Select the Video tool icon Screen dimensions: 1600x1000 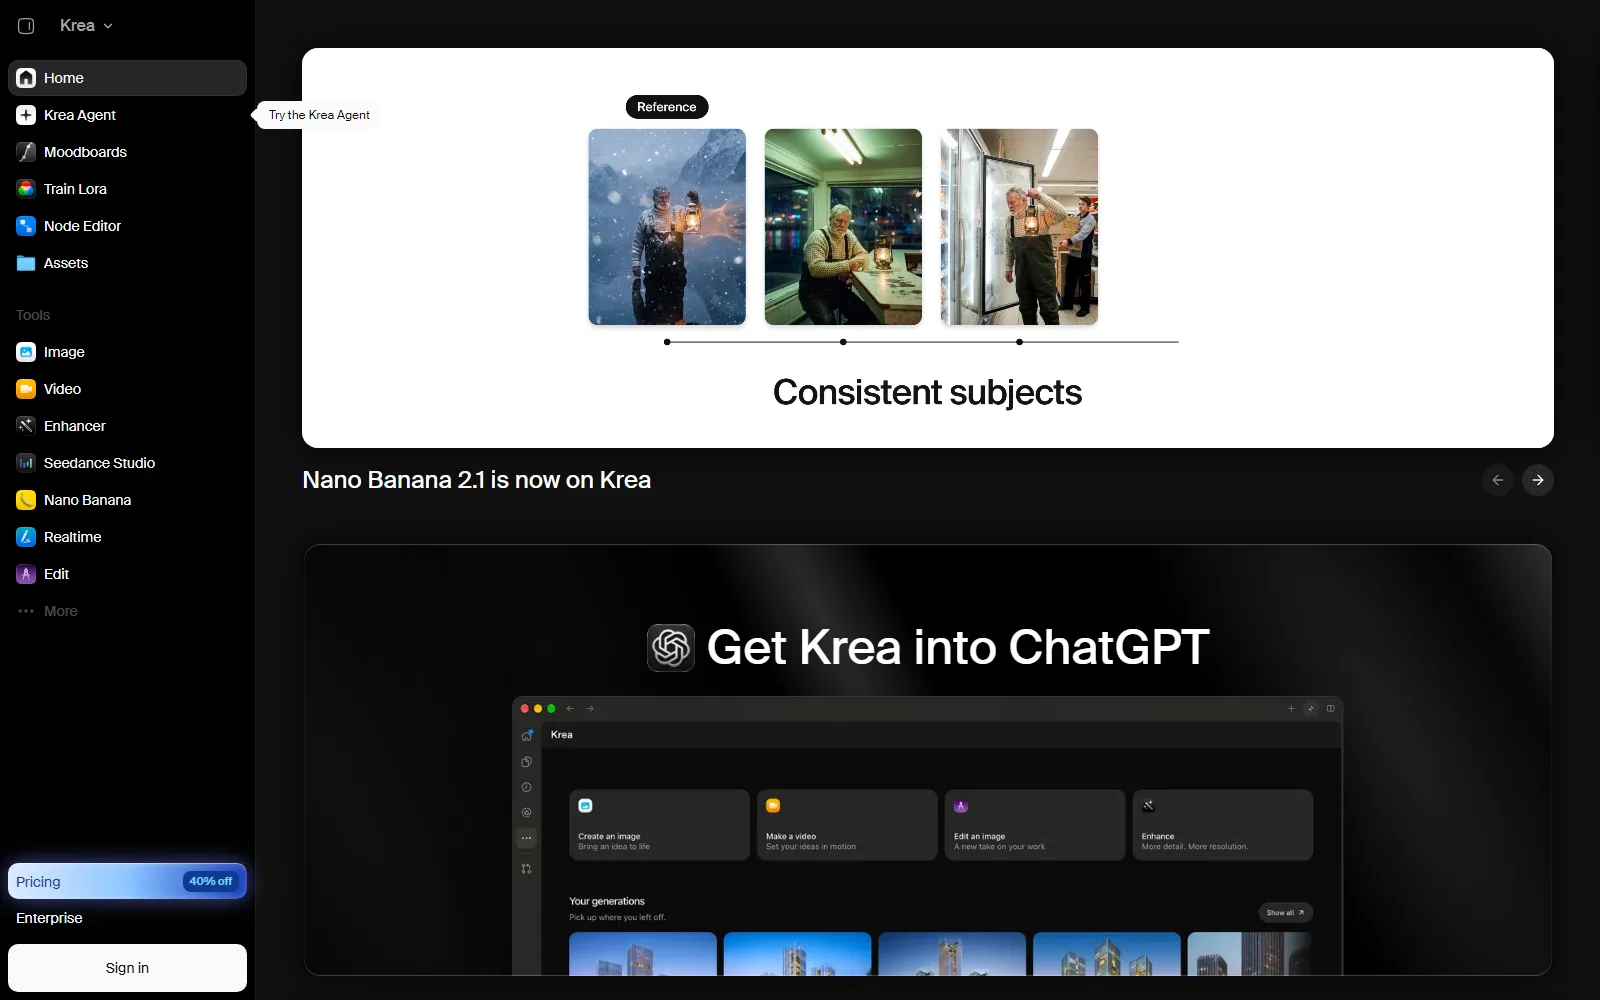coord(26,389)
